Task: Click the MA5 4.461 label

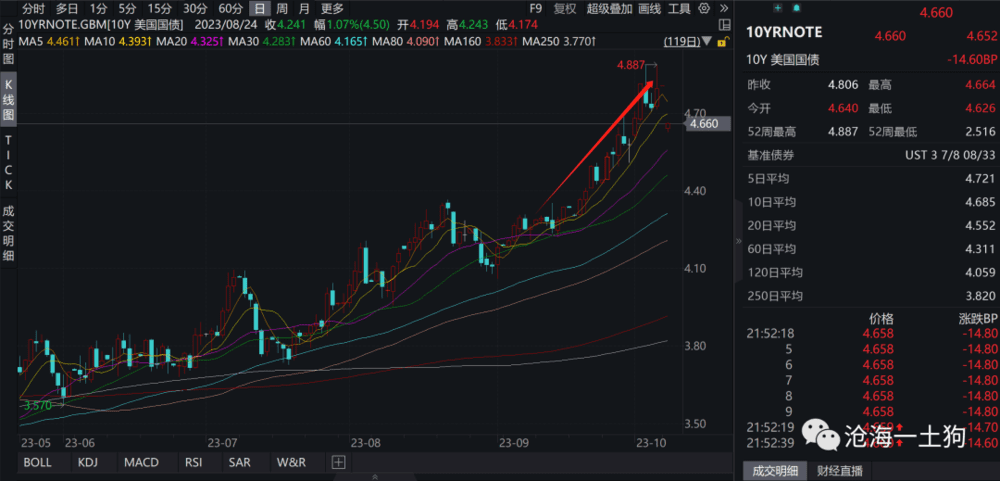Action: pos(48,41)
